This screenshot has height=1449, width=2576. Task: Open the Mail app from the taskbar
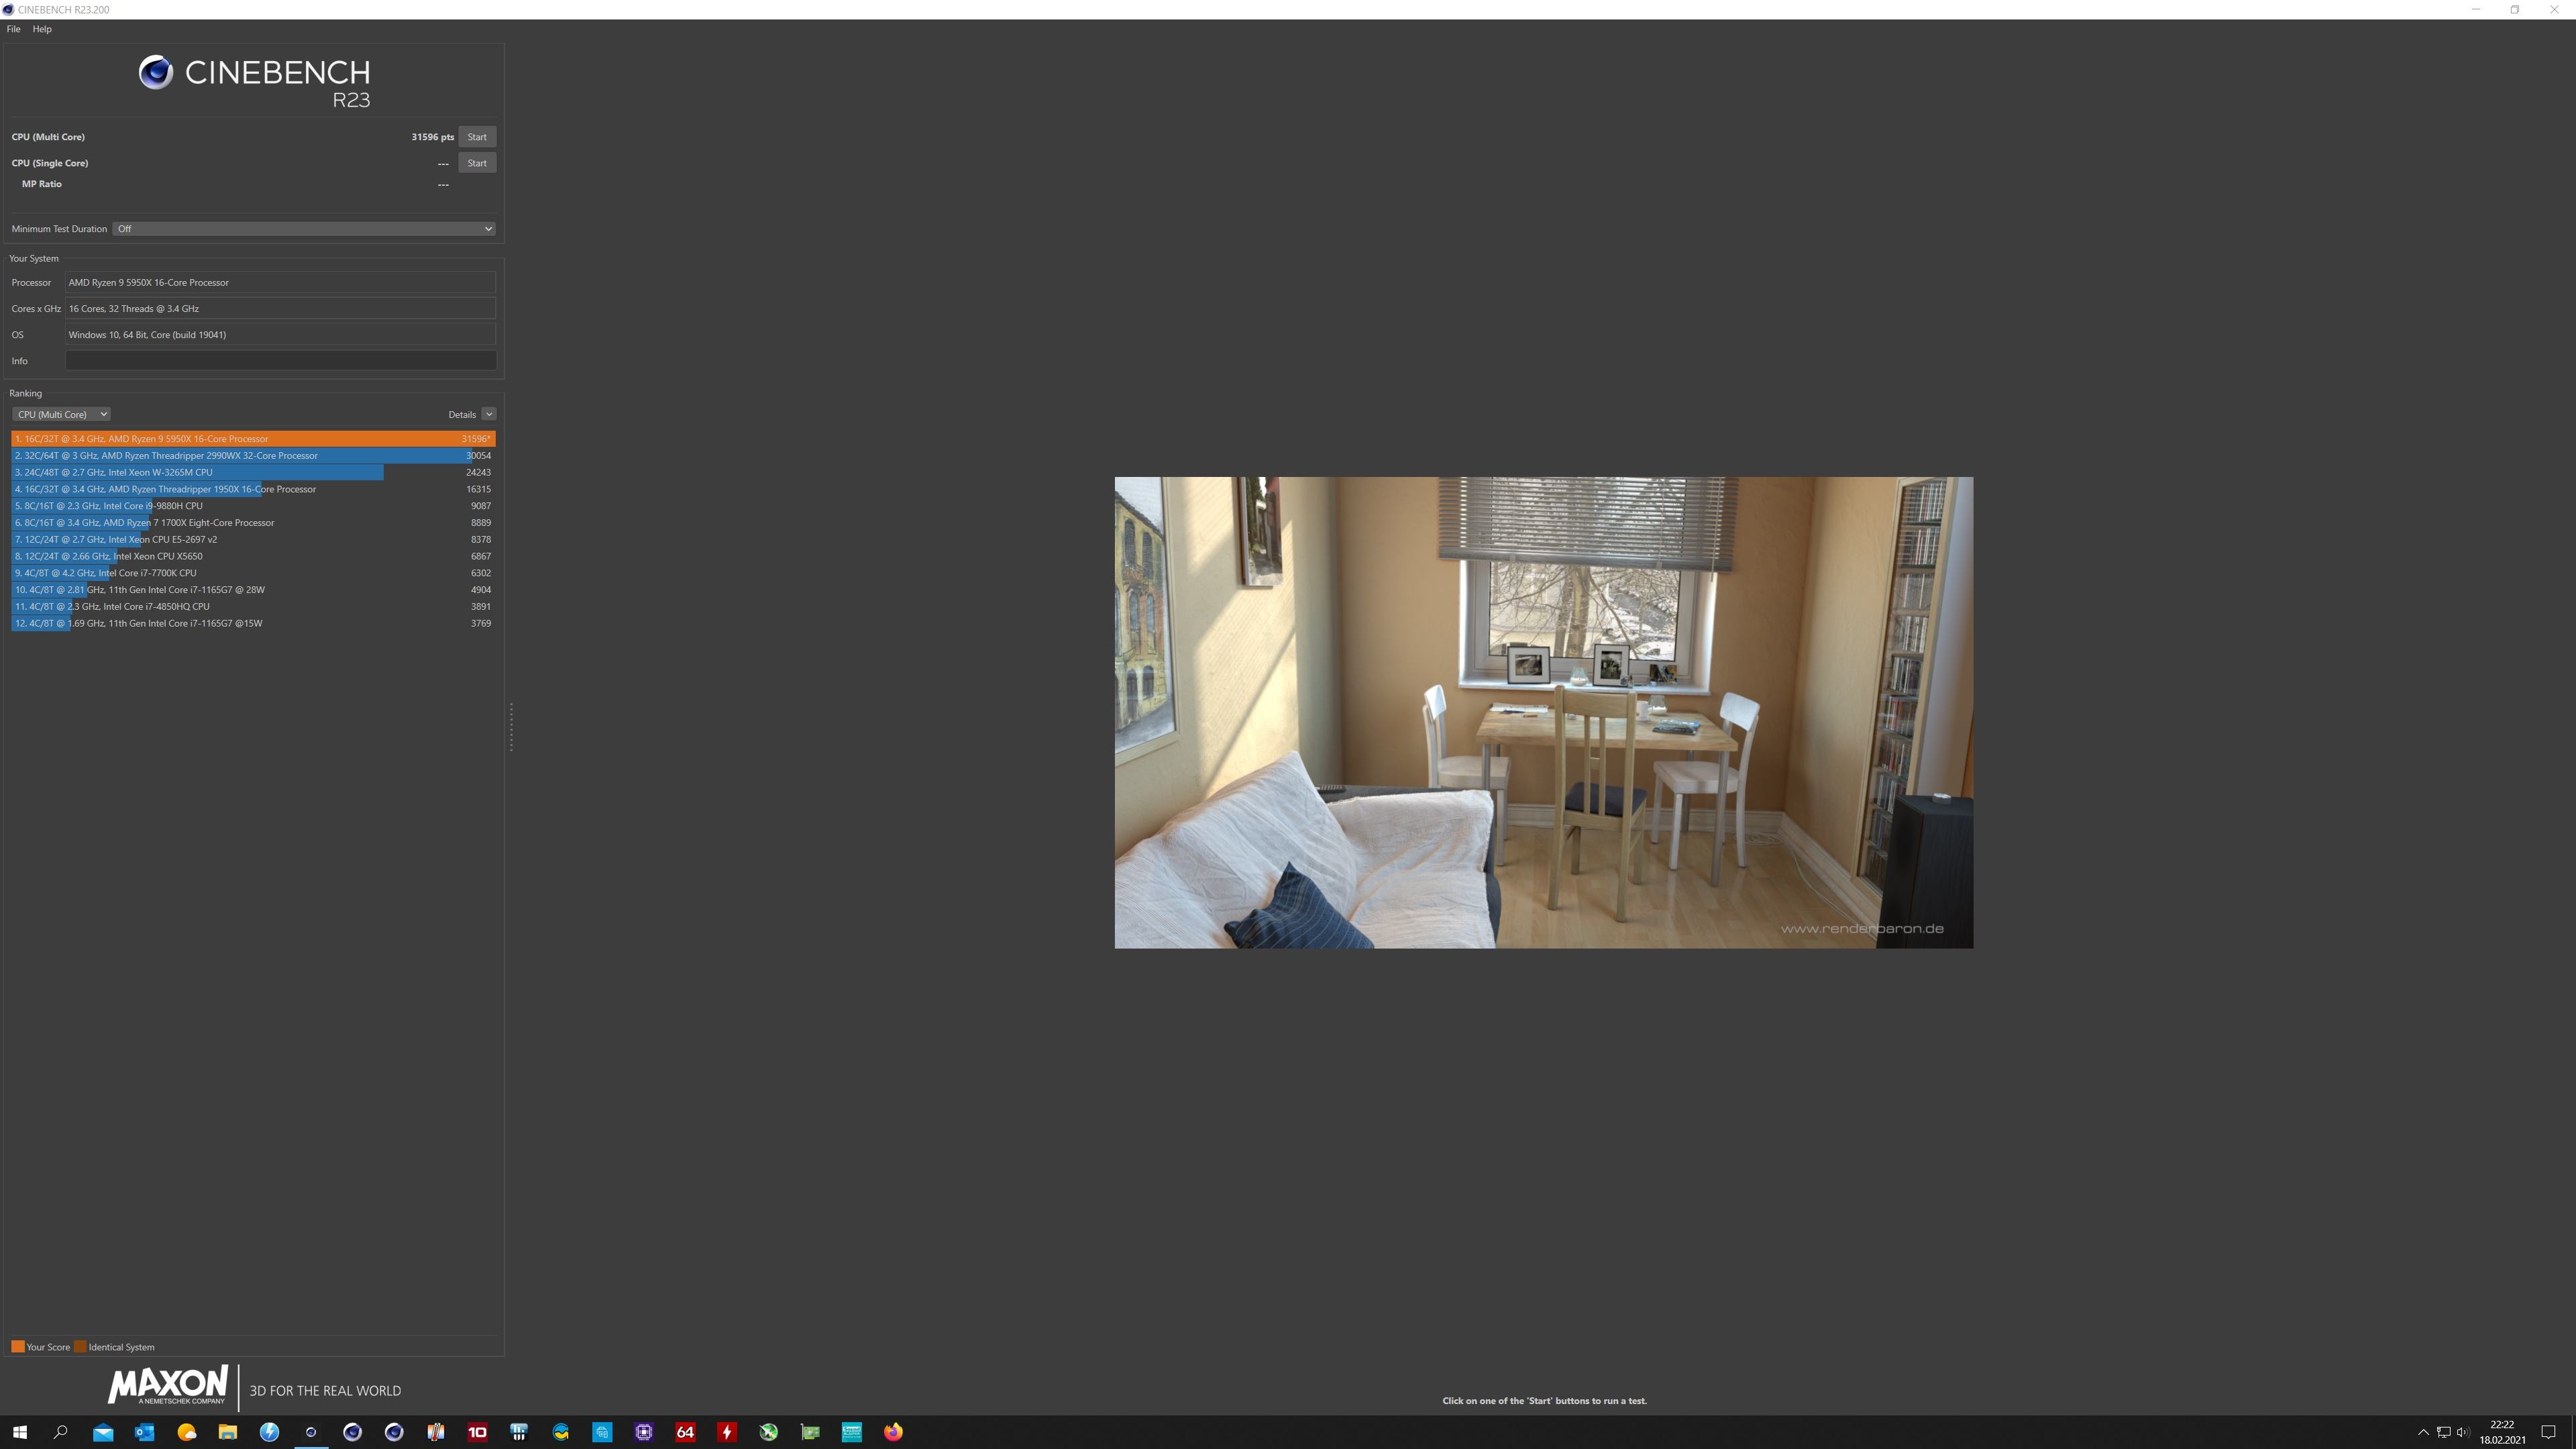(103, 1432)
